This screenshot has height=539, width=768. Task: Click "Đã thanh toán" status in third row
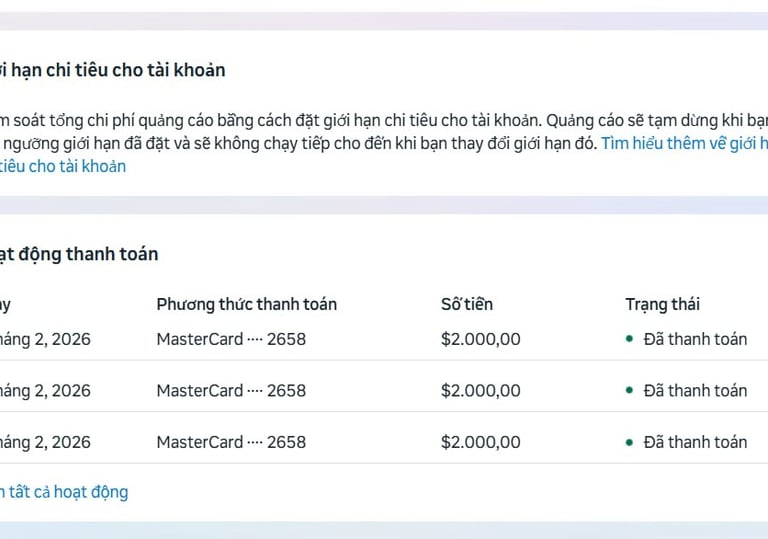(695, 442)
